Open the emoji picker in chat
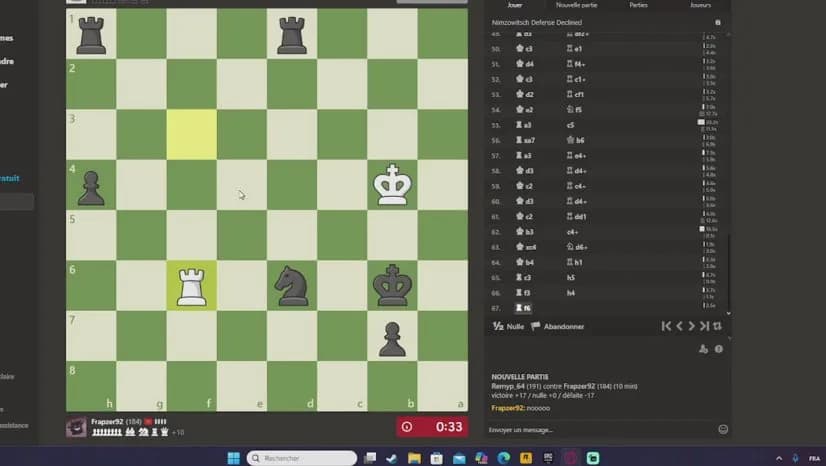Image resolution: width=826 pixels, height=466 pixels. 722,429
